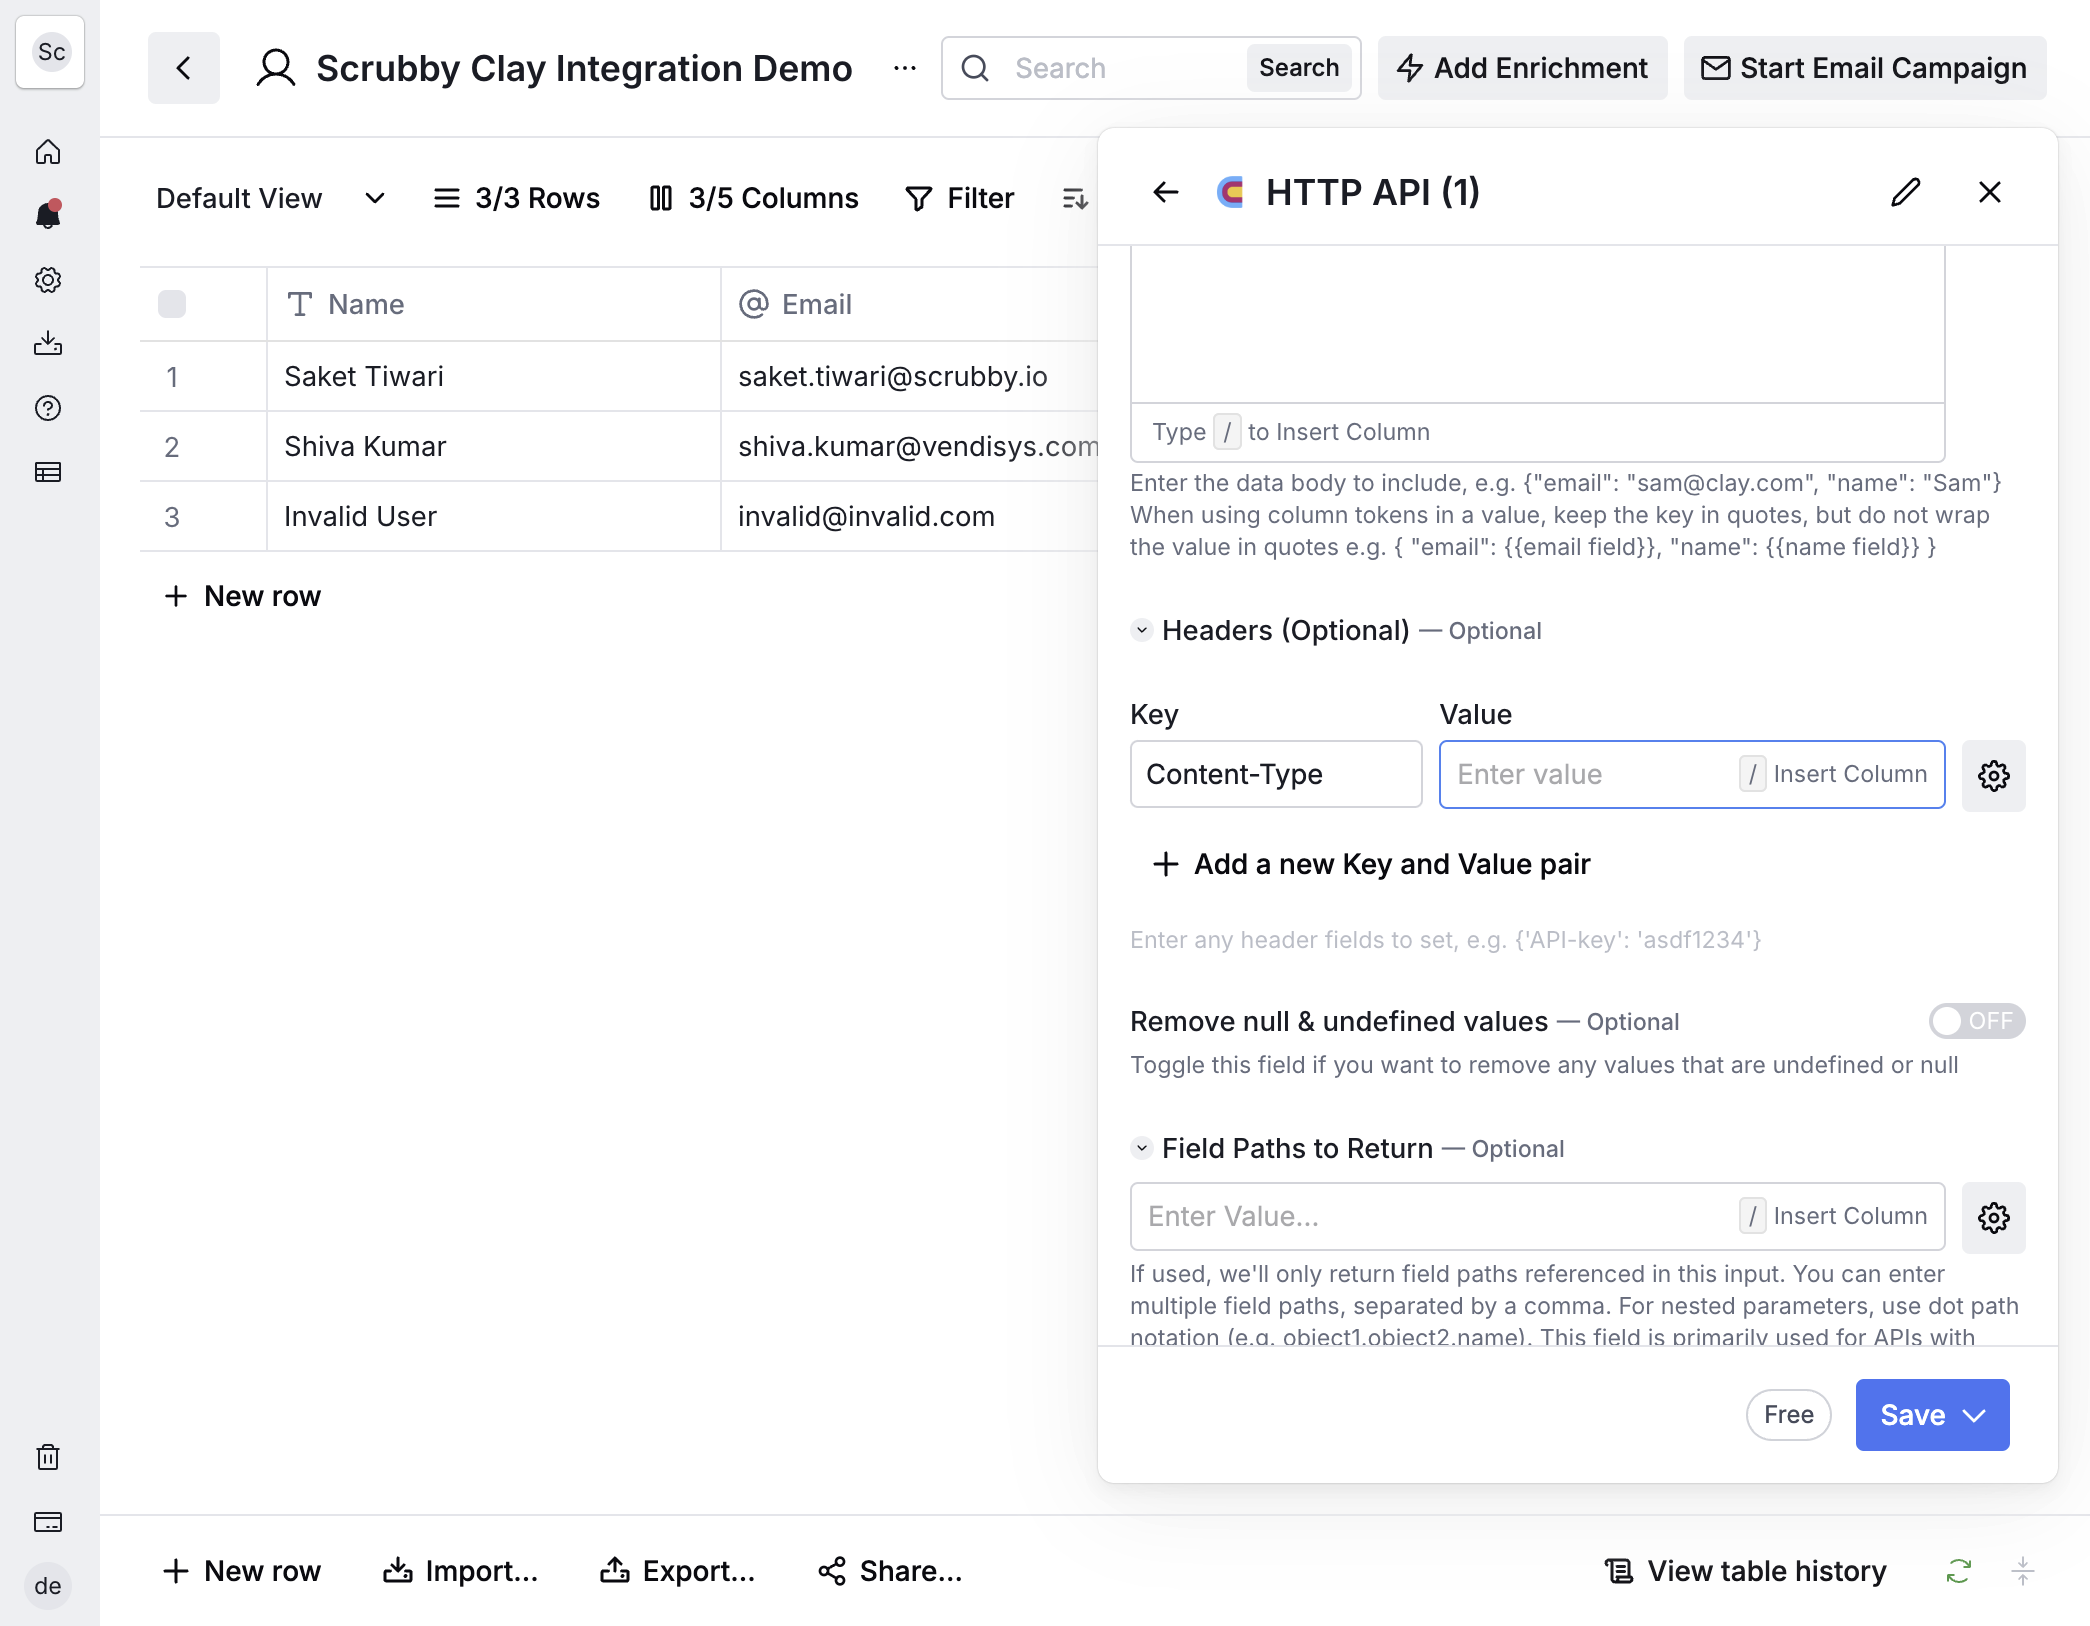This screenshot has width=2090, height=1626.
Task: Collapse the Field Paths to Return section
Action: point(1141,1148)
